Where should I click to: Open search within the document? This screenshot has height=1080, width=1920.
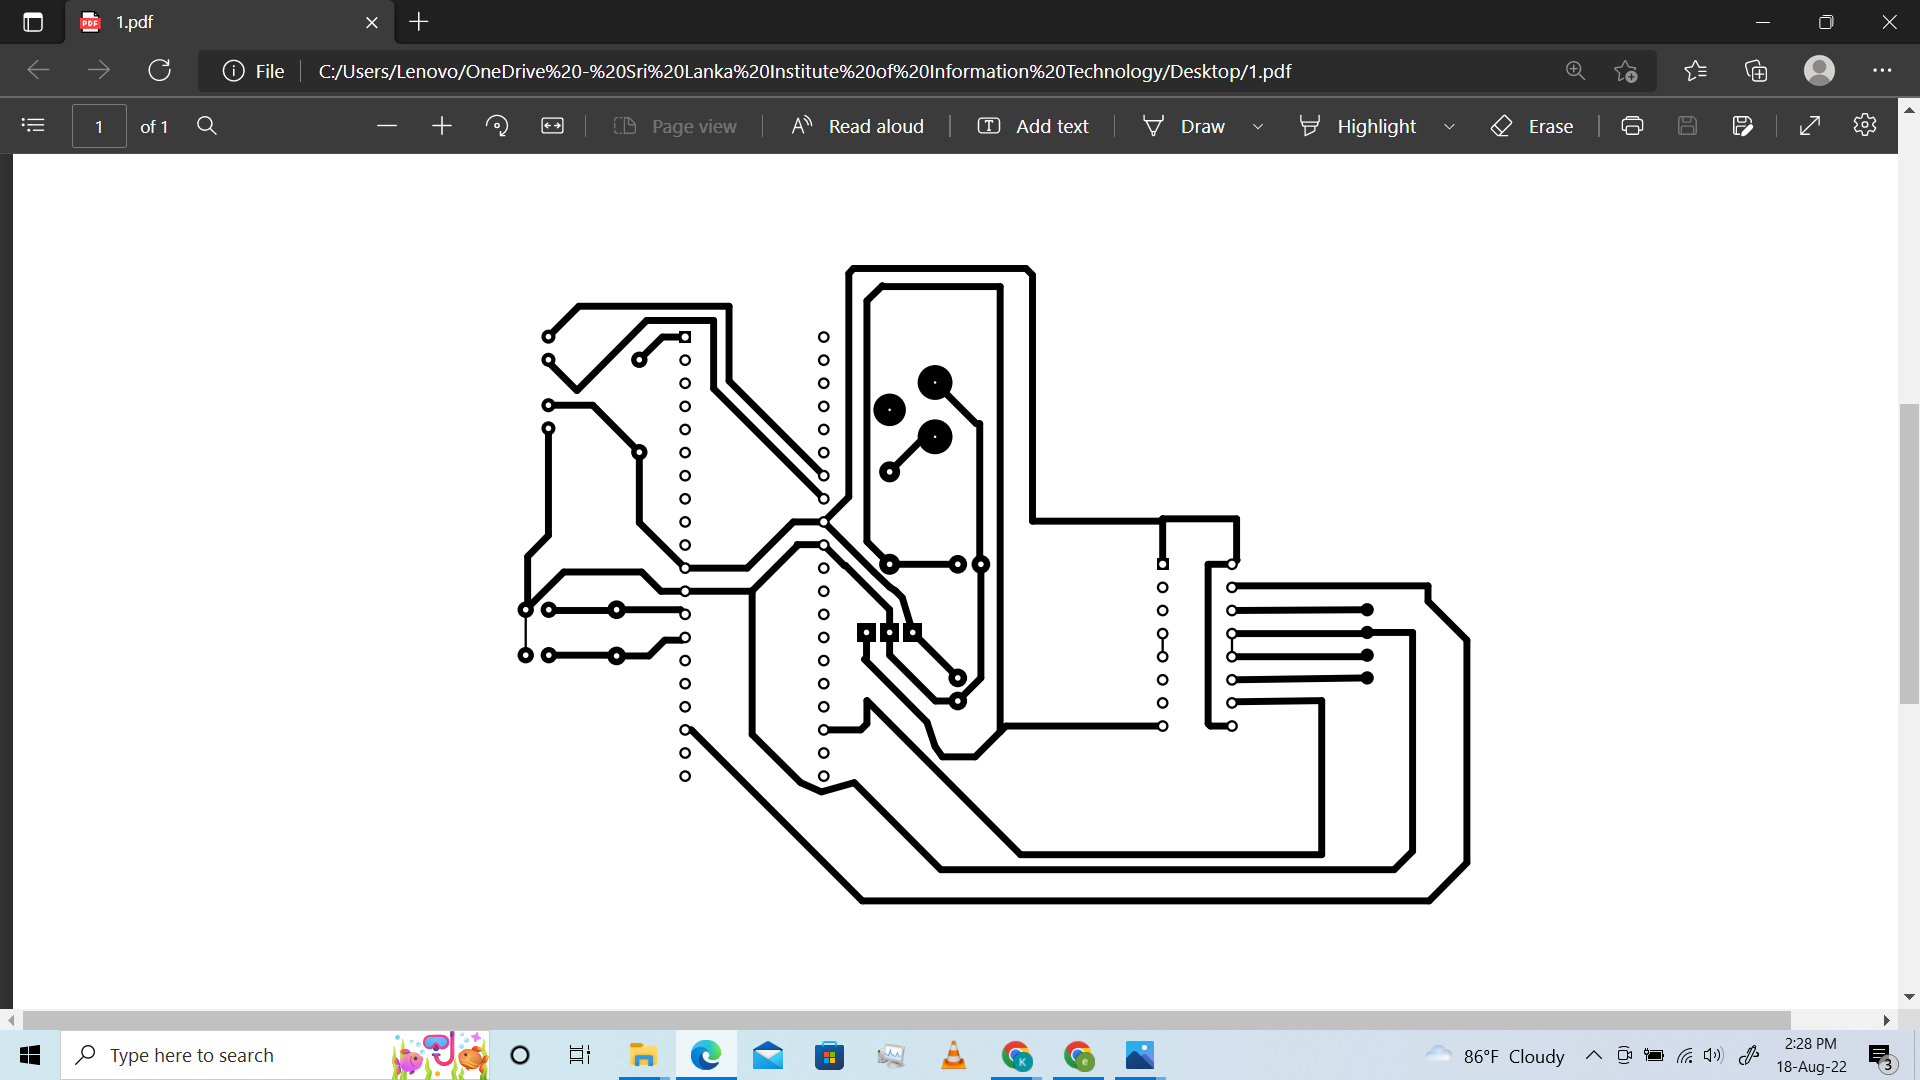click(x=206, y=125)
